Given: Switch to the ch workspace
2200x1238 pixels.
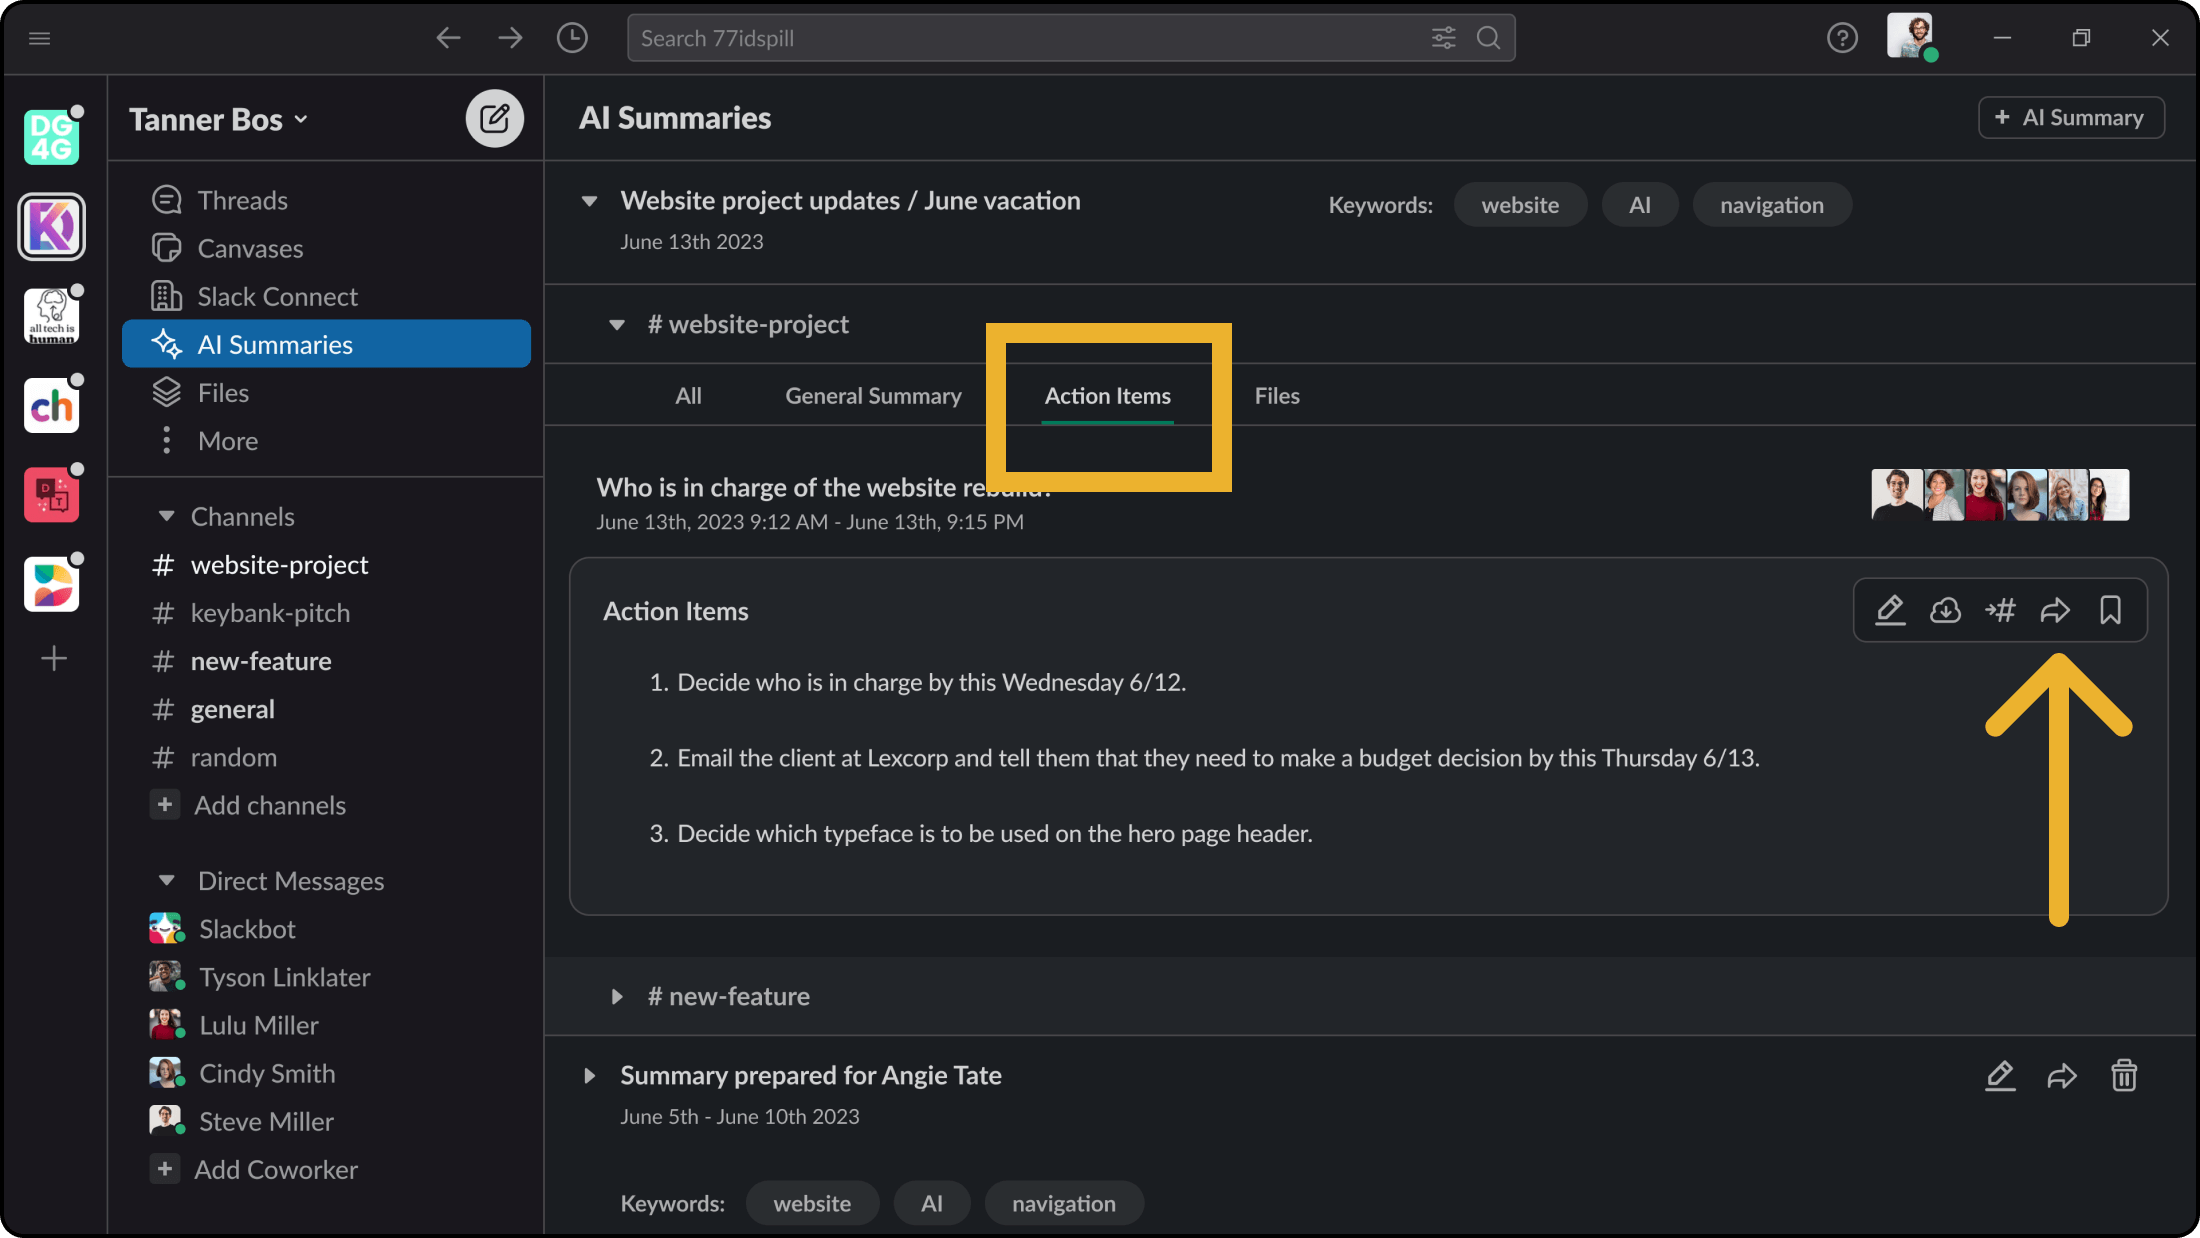Looking at the screenshot, I should tap(52, 405).
